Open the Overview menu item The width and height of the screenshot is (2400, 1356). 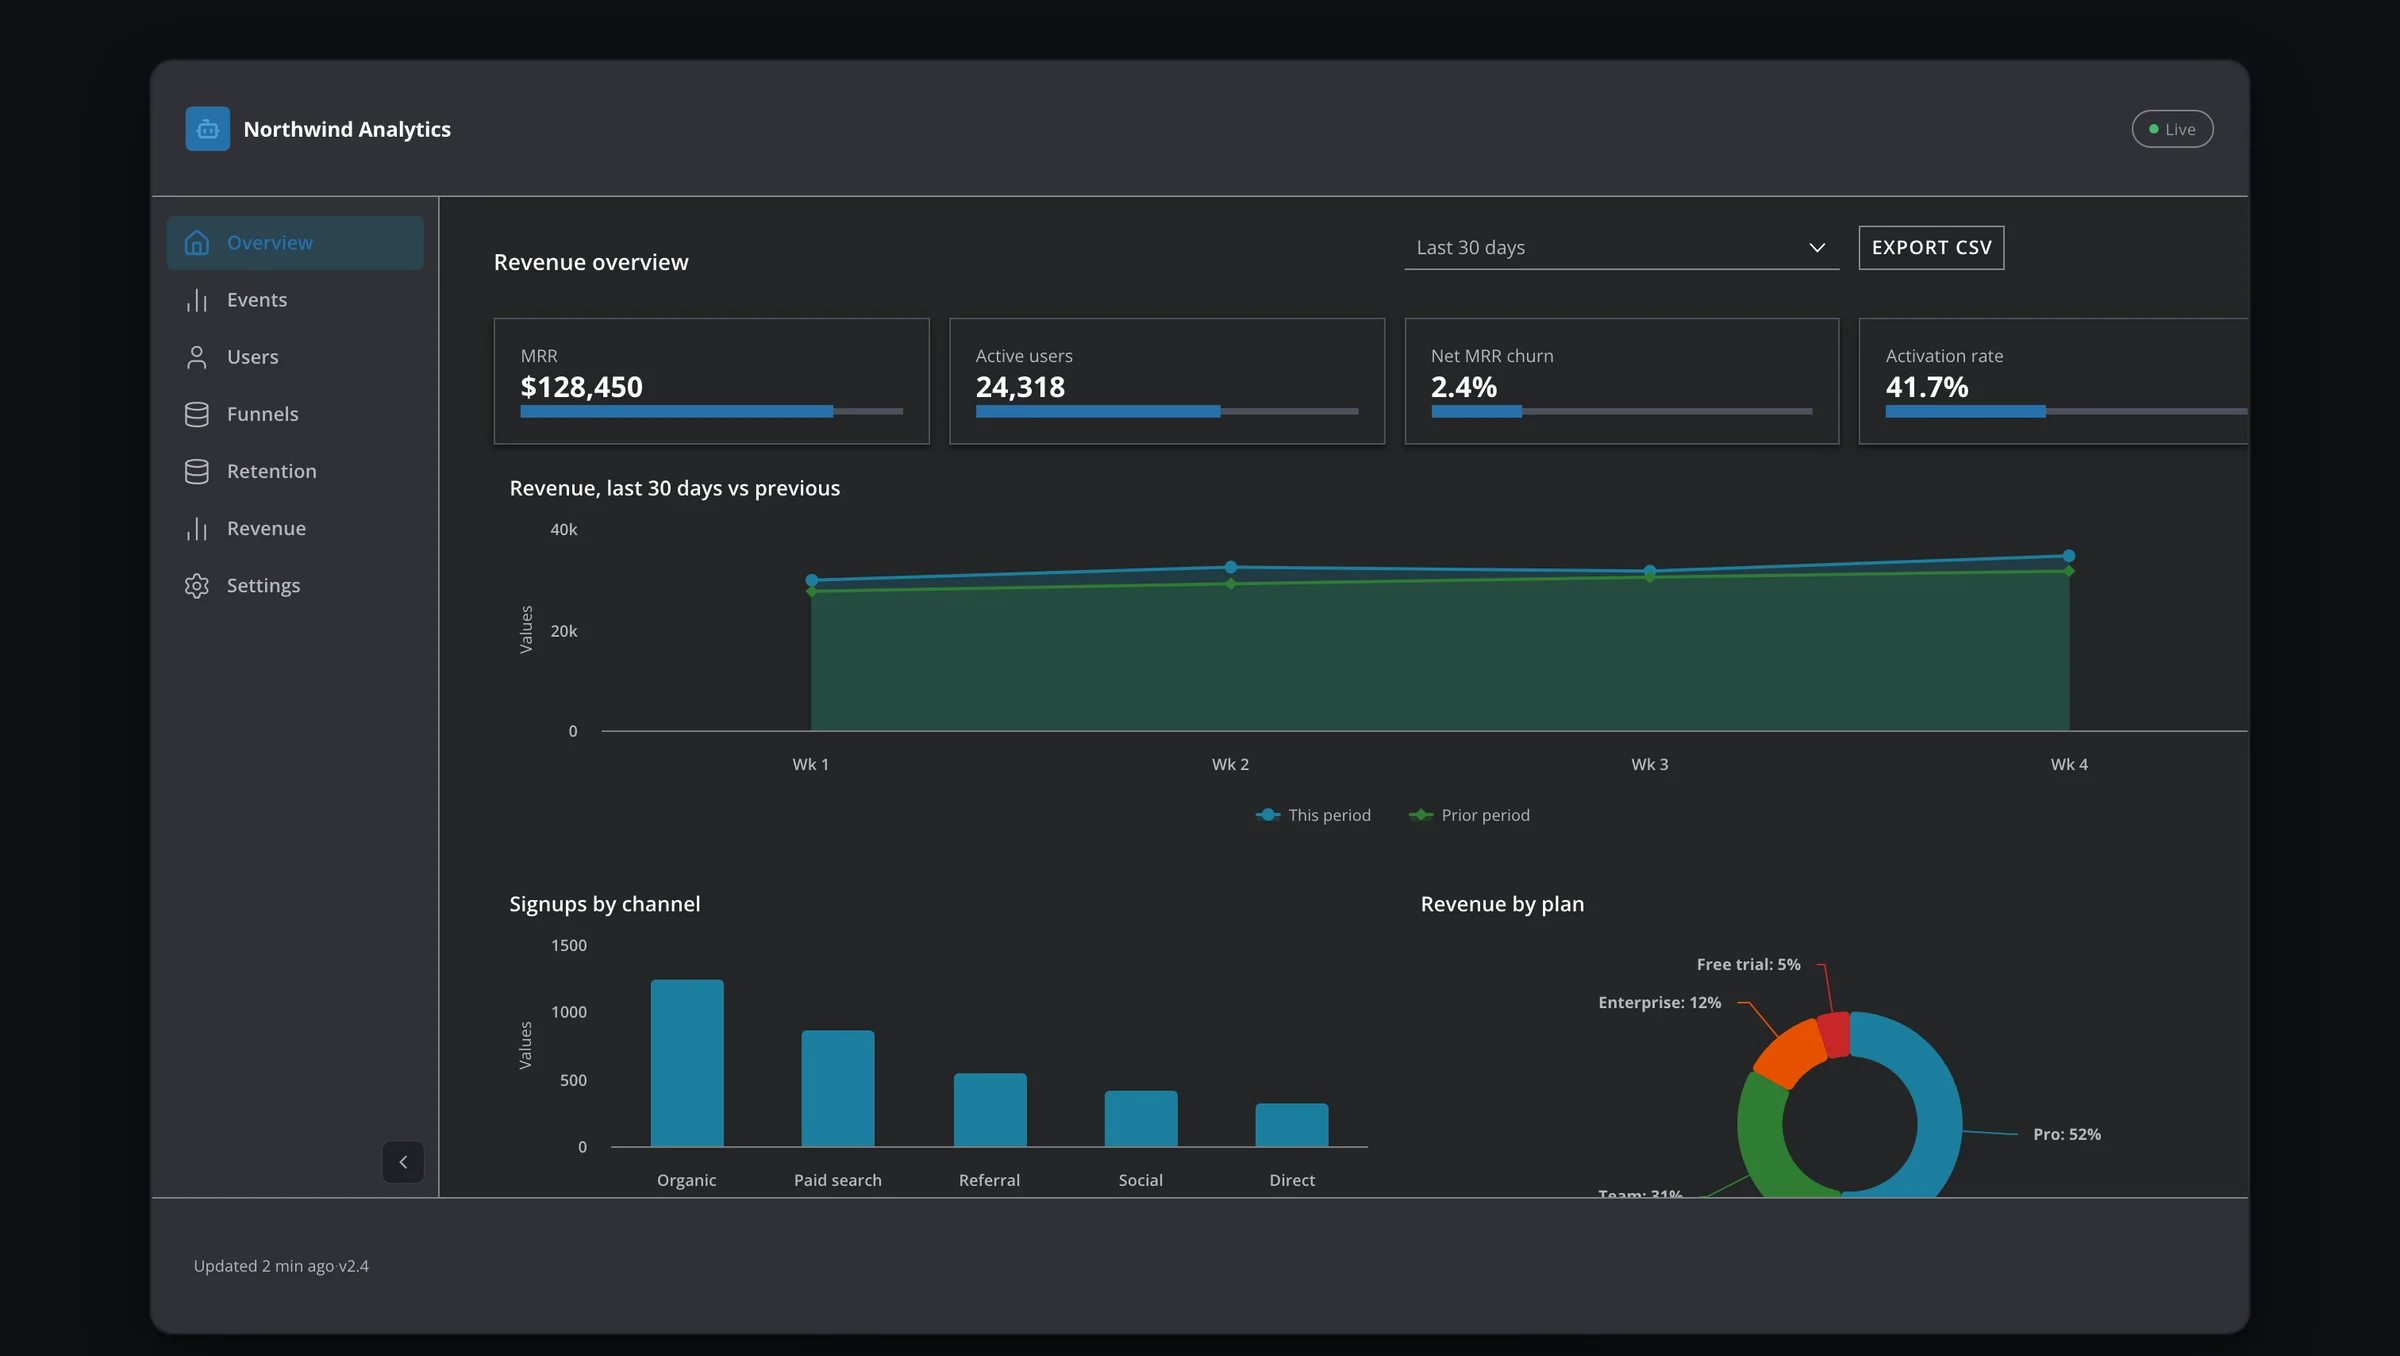295,243
